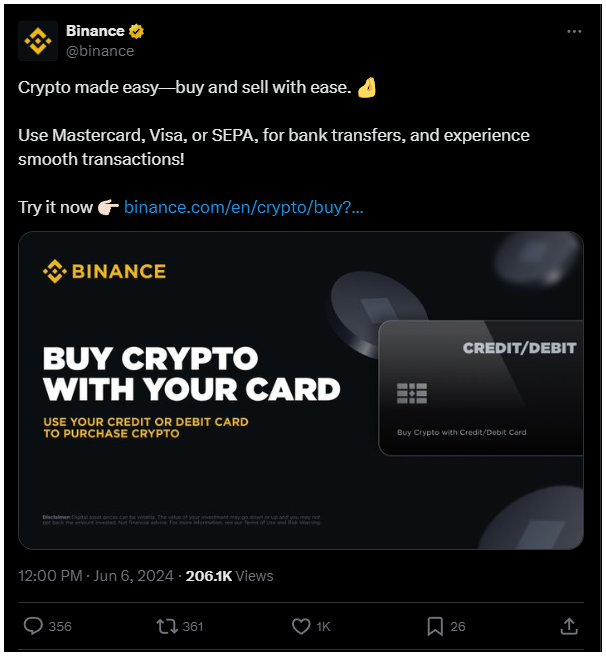This screenshot has height=656, width=606.
Task: Click the @binance handle
Action: point(99,51)
